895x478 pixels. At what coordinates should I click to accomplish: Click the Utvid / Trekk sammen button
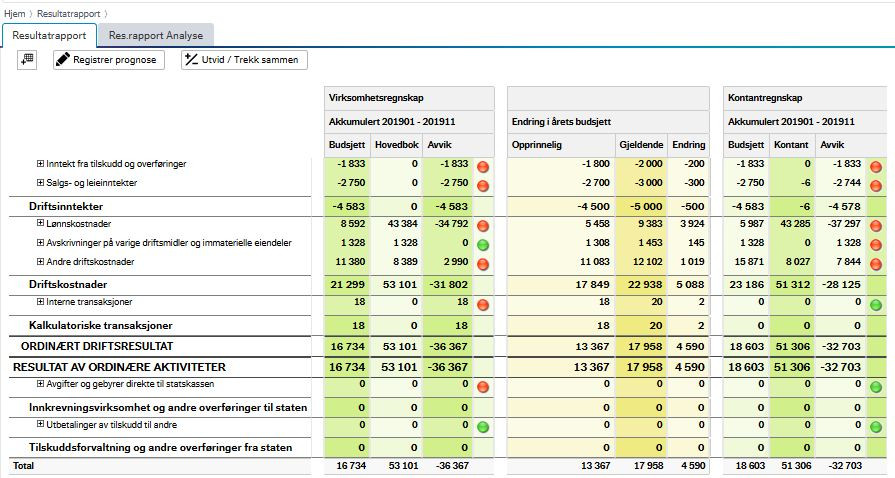tap(244, 59)
